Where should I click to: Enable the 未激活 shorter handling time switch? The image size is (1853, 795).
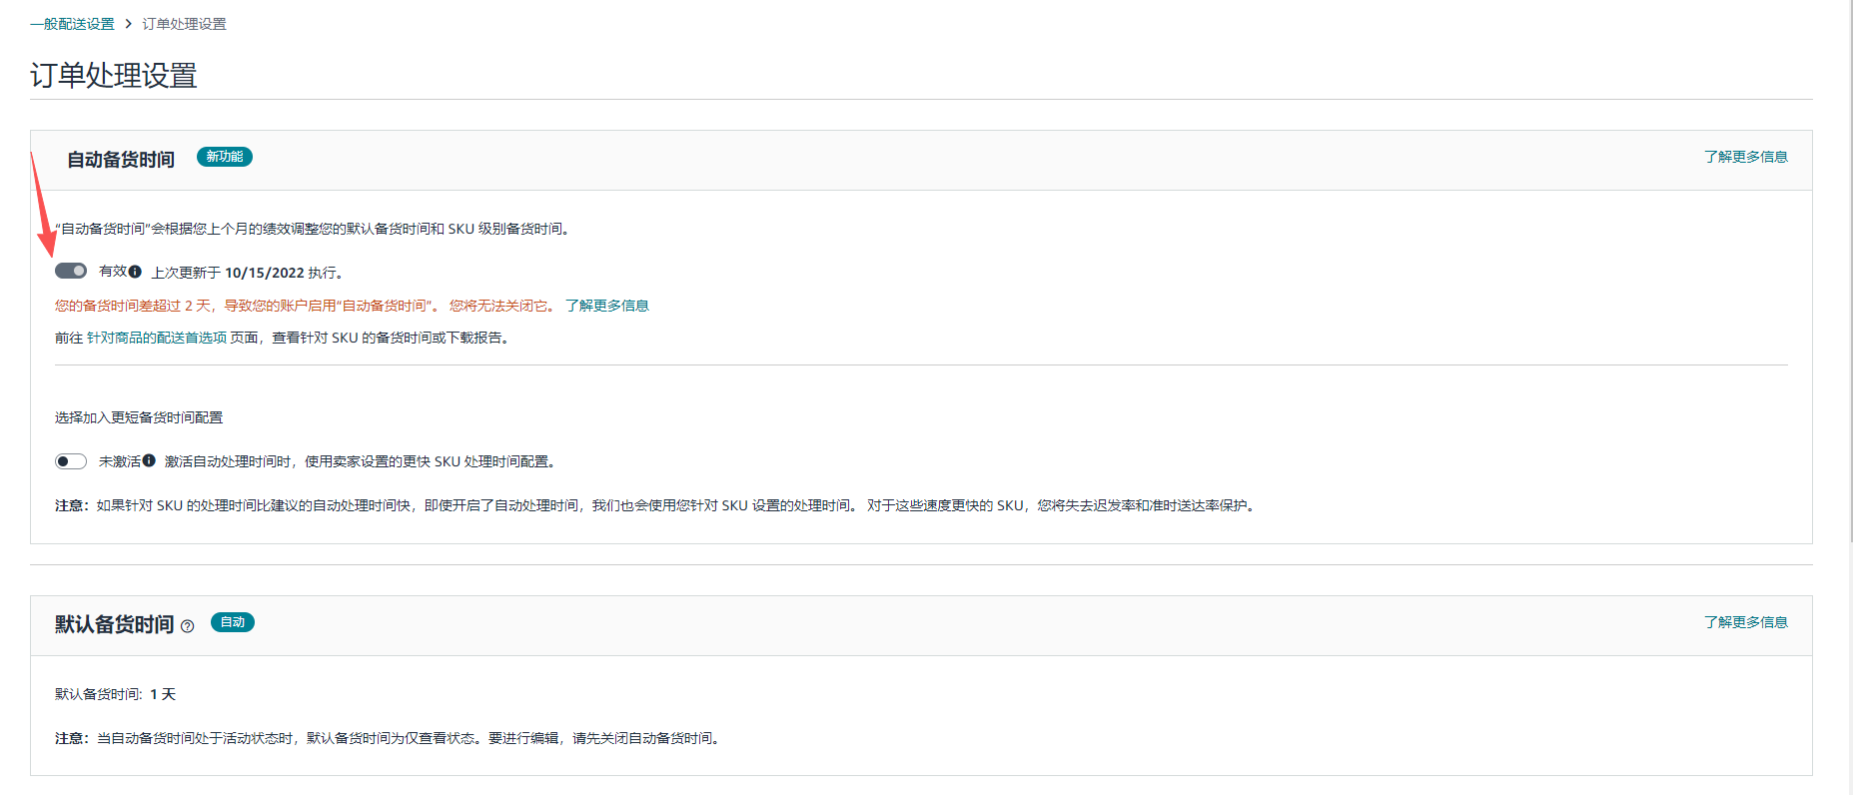point(71,461)
